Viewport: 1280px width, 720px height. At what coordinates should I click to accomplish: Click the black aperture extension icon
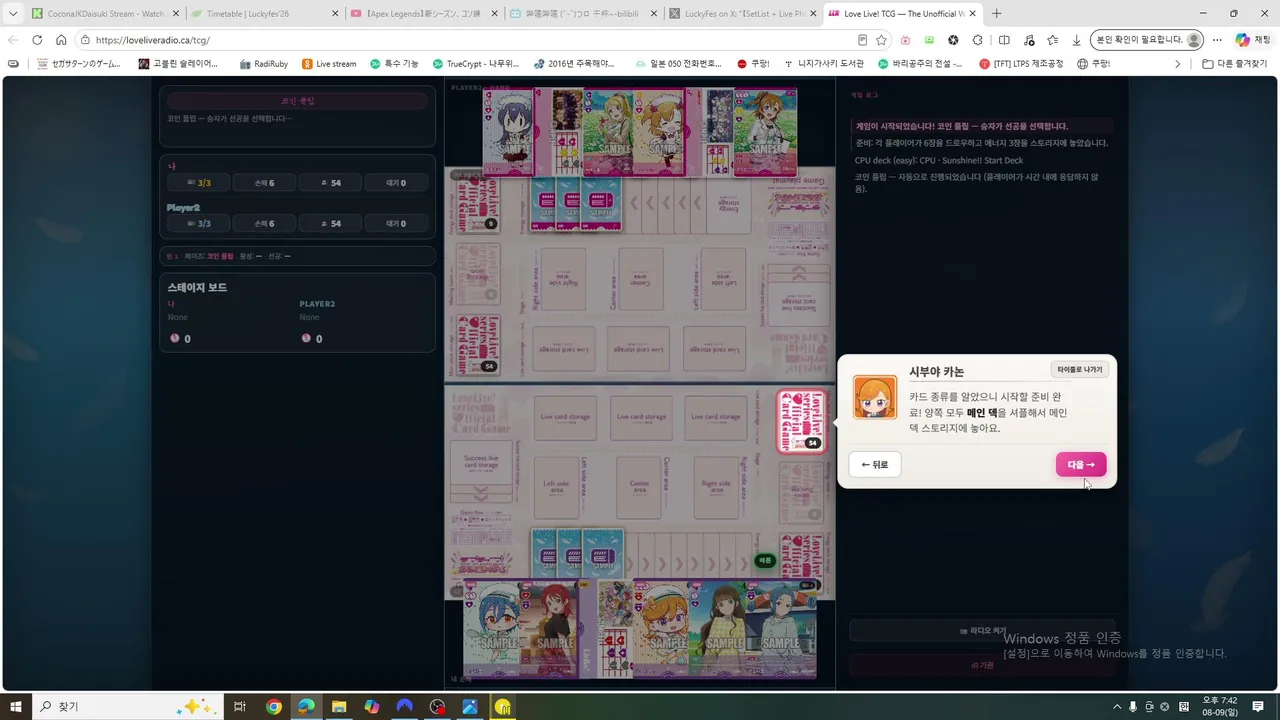click(953, 40)
